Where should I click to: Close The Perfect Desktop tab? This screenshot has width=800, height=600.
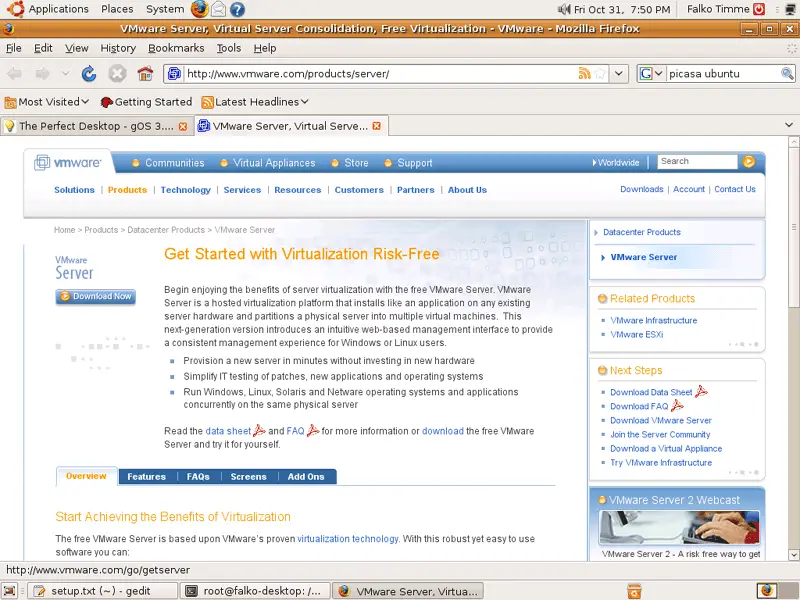tap(183, 126)
